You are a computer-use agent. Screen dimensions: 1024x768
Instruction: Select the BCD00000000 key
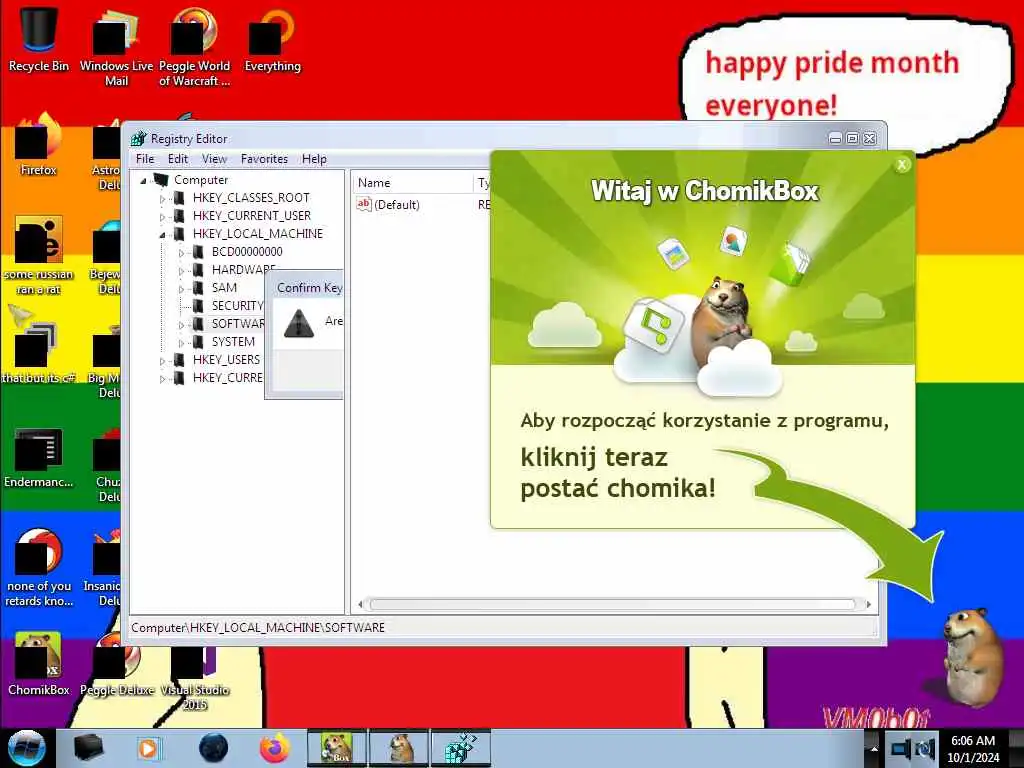(x=247, y=251)
